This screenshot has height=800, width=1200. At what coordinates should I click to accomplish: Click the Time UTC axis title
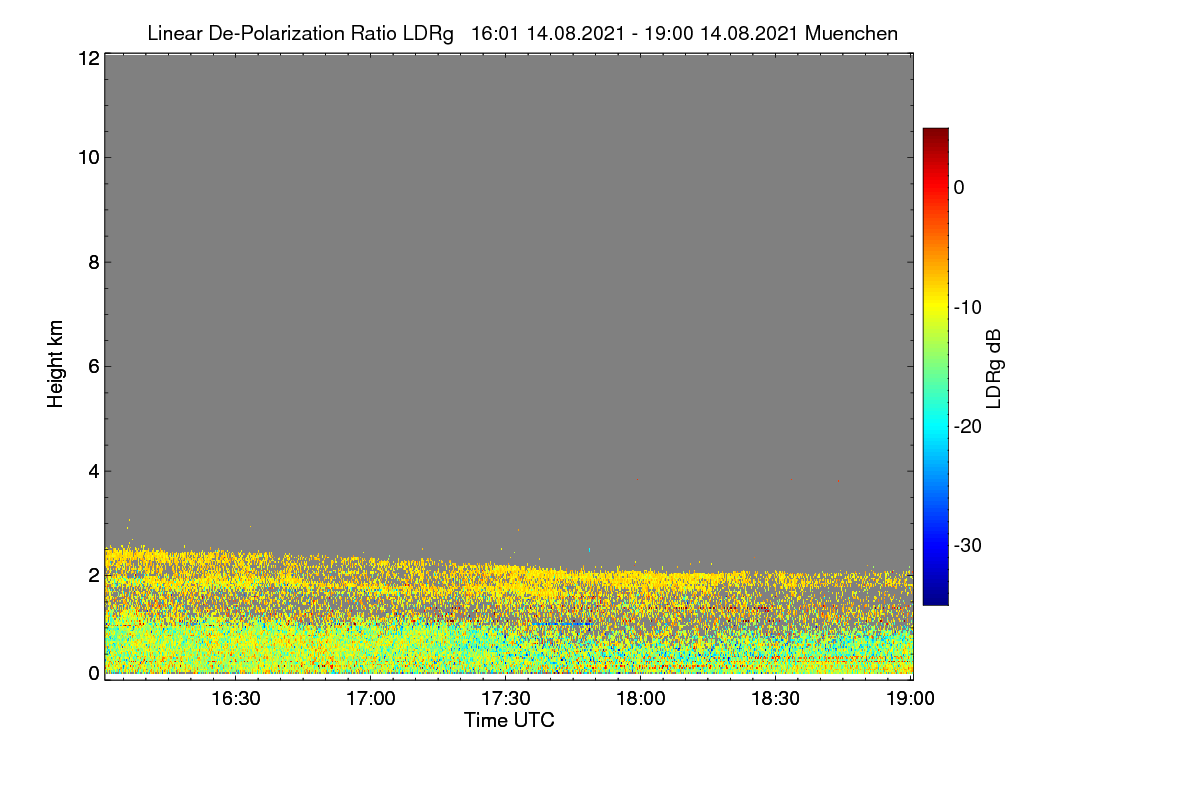[x=509, y=720]
